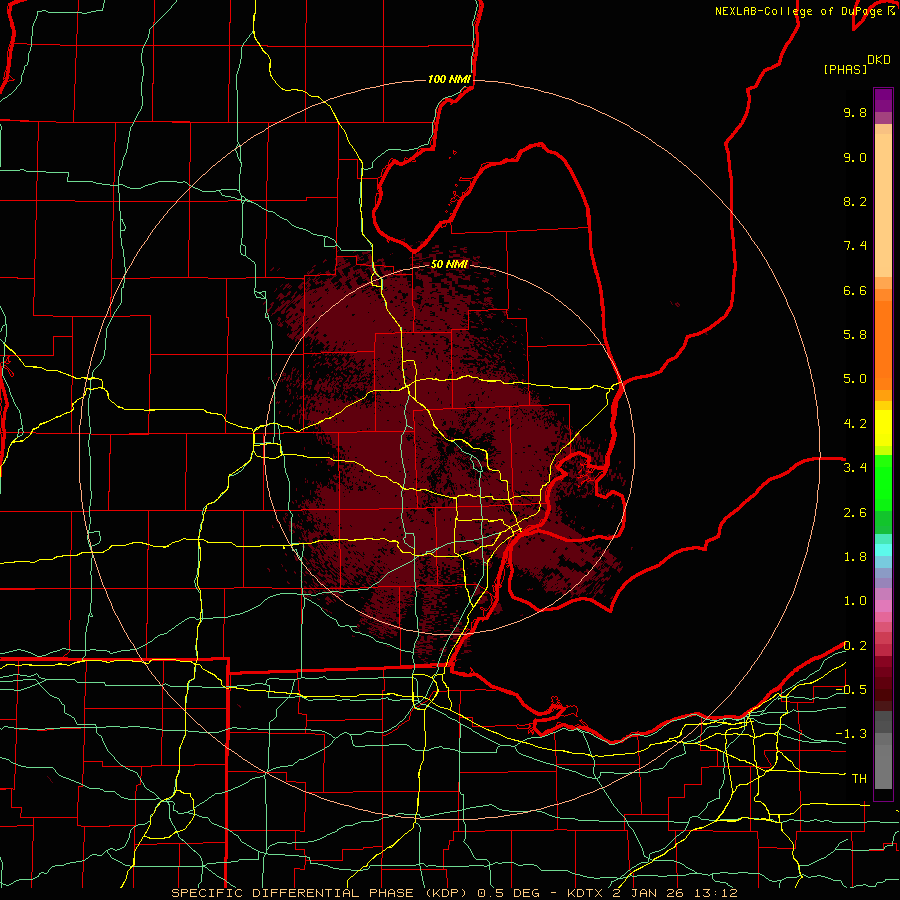Image resolution: width=900 pixels, height=900 pixels.
Task: Click the 7.4 scale value
Action: 855,246
